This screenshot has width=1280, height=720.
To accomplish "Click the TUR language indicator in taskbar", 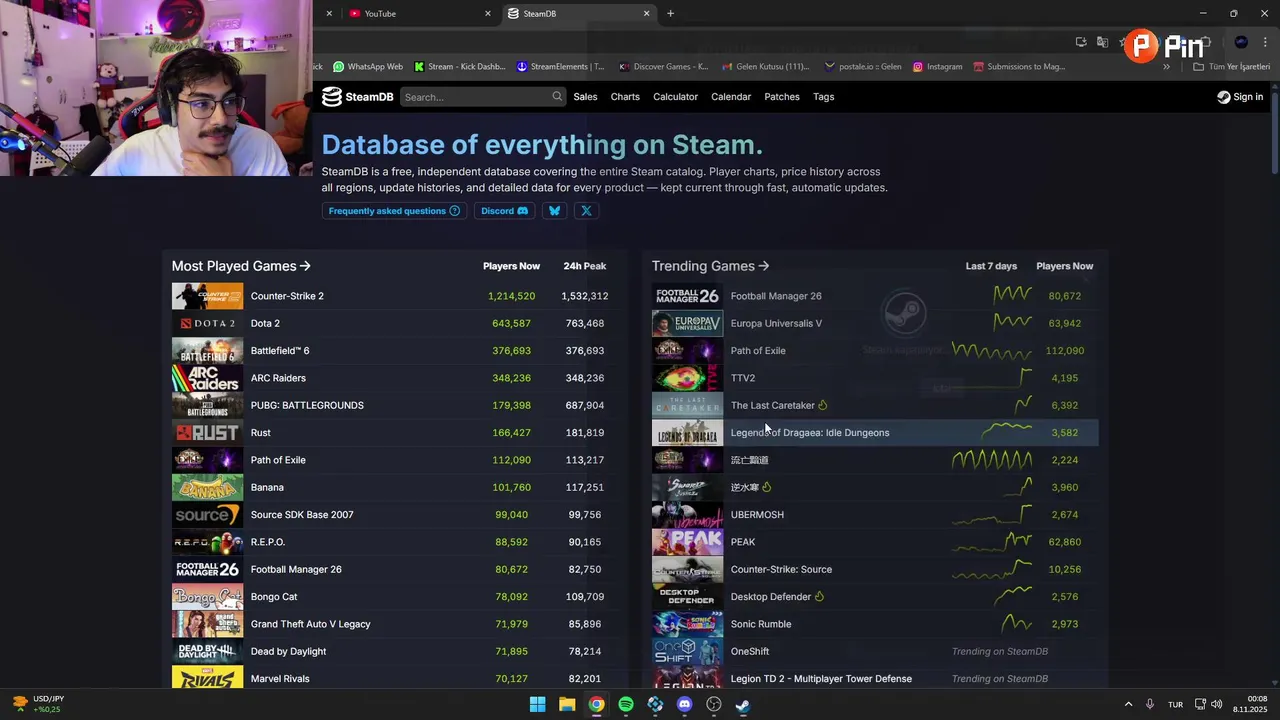I will pyautogui.click(x=1176, y=704).
